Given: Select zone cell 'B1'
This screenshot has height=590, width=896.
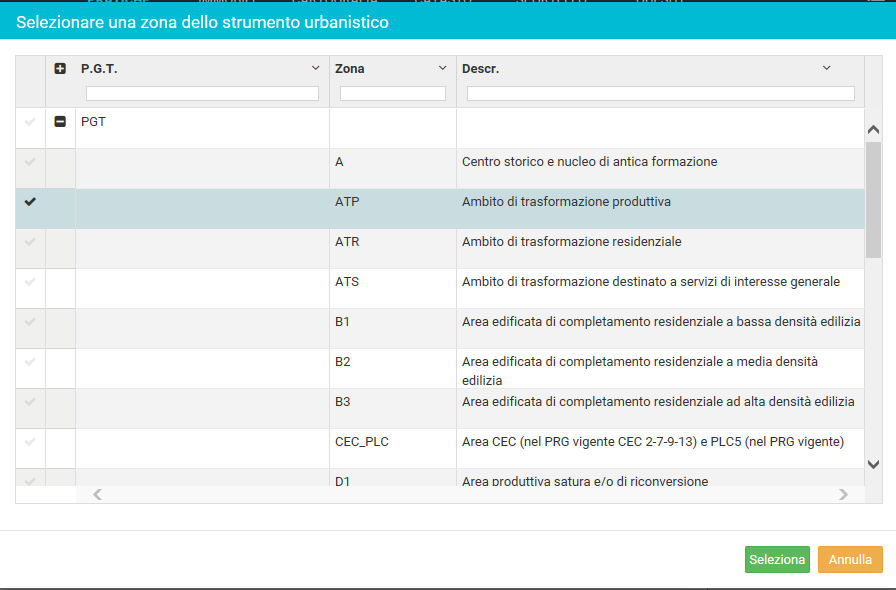Looking at the screenshot, I should (342, 322).
